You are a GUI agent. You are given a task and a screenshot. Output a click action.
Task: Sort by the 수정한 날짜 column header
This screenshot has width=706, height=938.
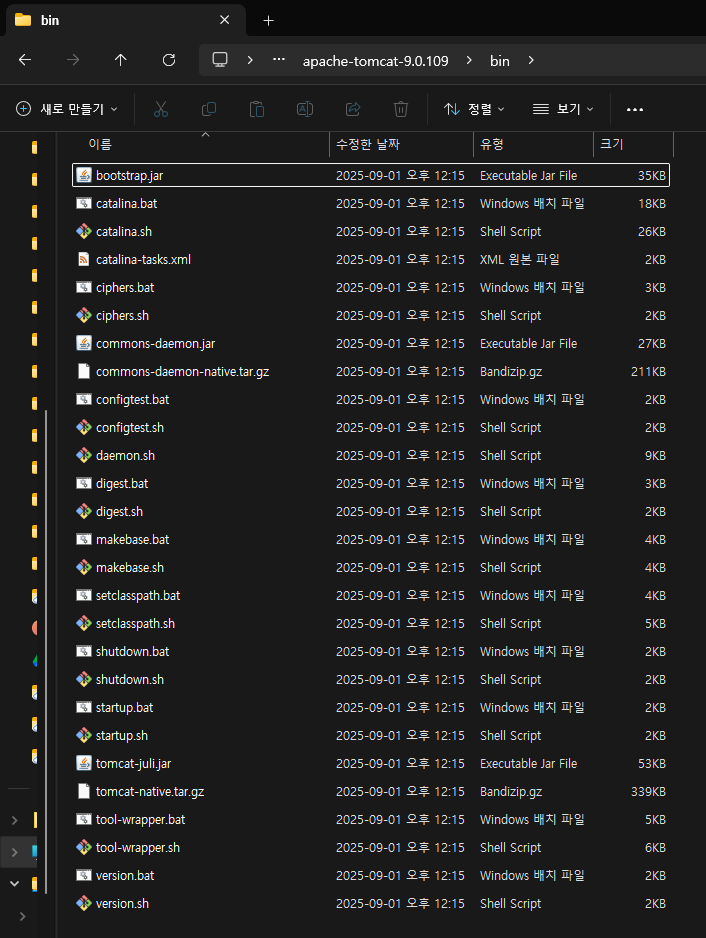[401, 144]
